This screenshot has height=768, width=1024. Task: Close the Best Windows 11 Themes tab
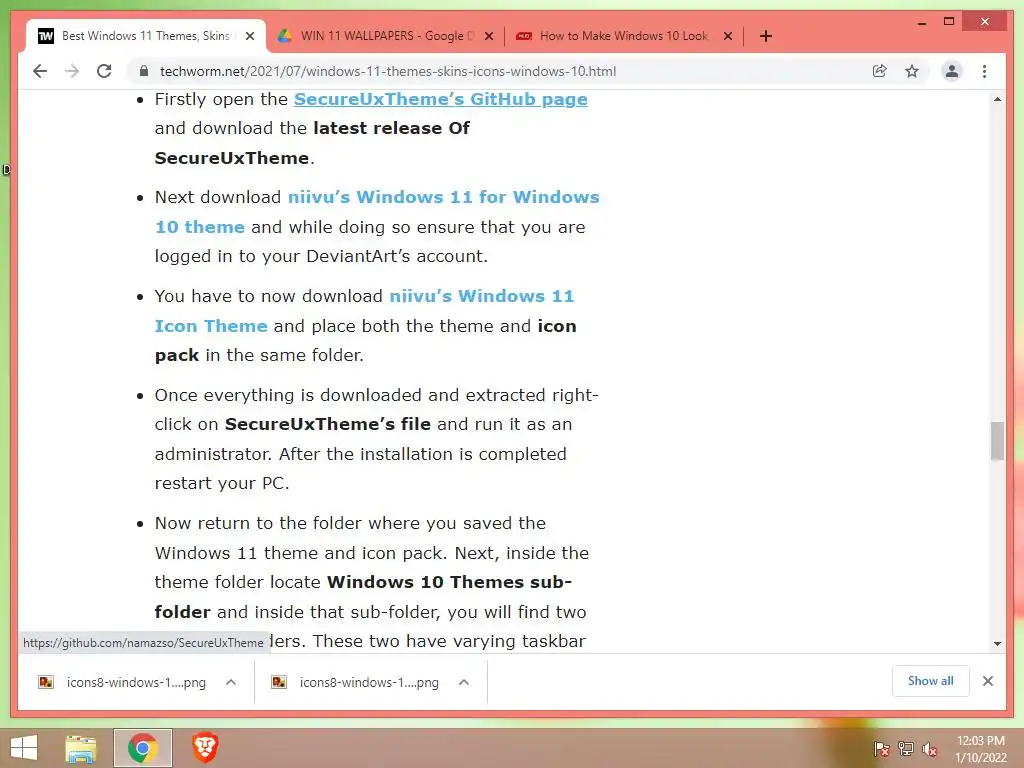[249, 36]
